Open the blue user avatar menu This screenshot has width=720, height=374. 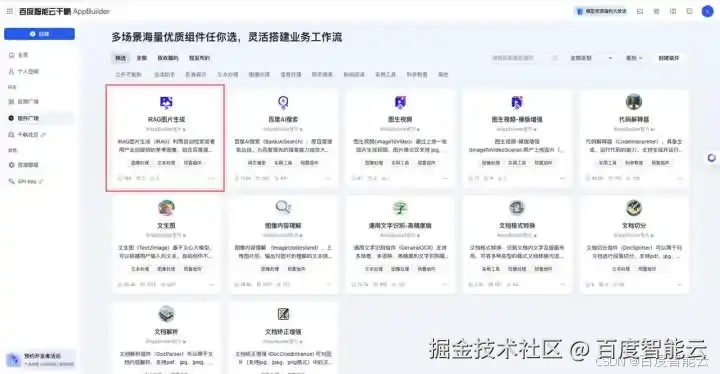coord(708,11)
